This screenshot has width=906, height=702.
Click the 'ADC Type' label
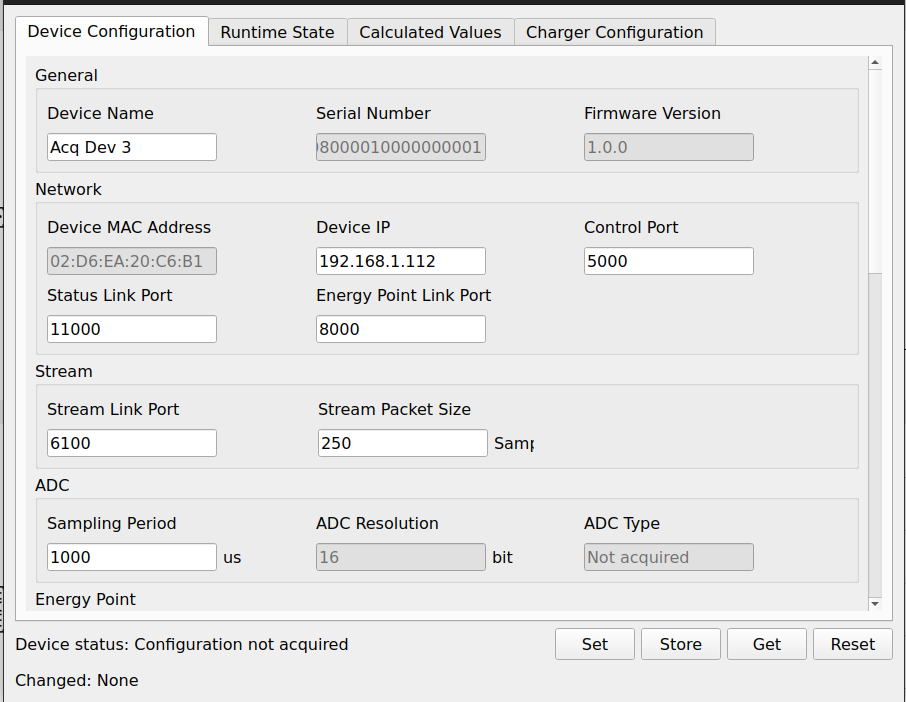click(622, 523)
